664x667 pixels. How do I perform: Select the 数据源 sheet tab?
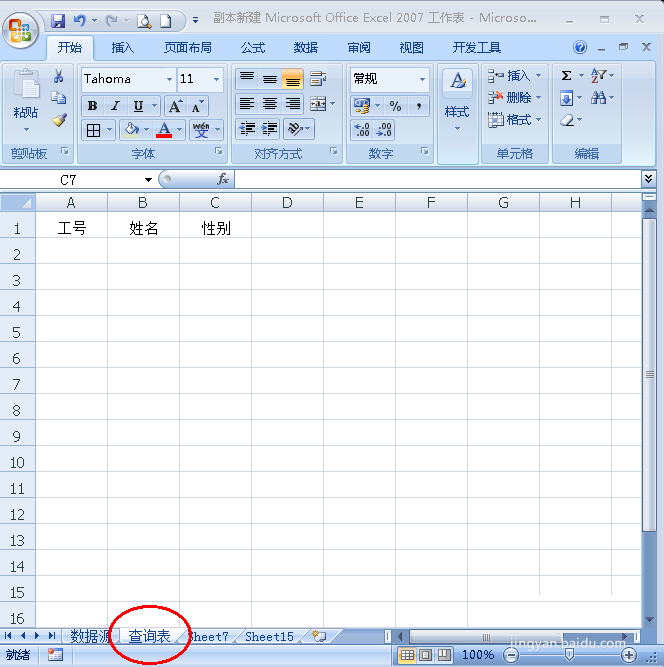point(90,636)
